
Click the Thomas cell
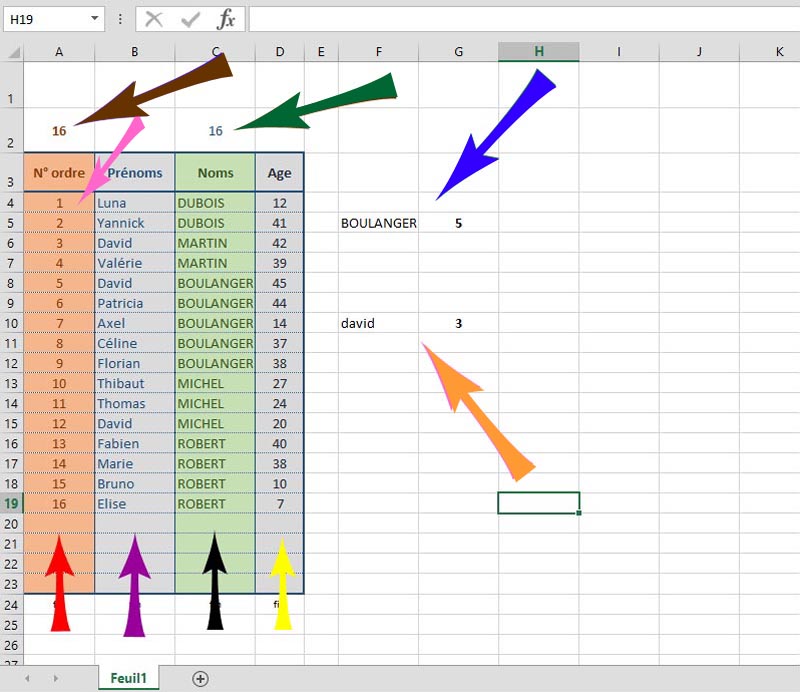[x=135, y=403]
